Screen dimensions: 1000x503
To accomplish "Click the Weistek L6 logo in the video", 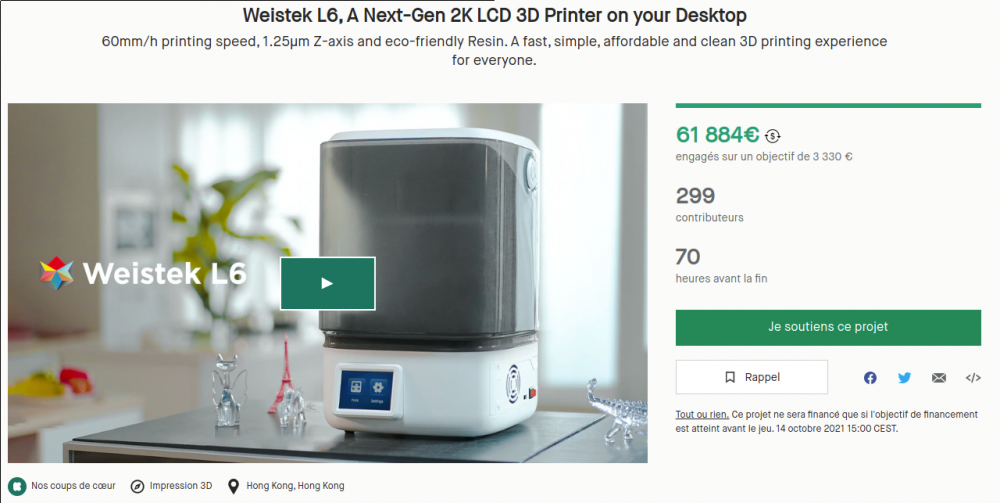I will [x=143, y=272].
